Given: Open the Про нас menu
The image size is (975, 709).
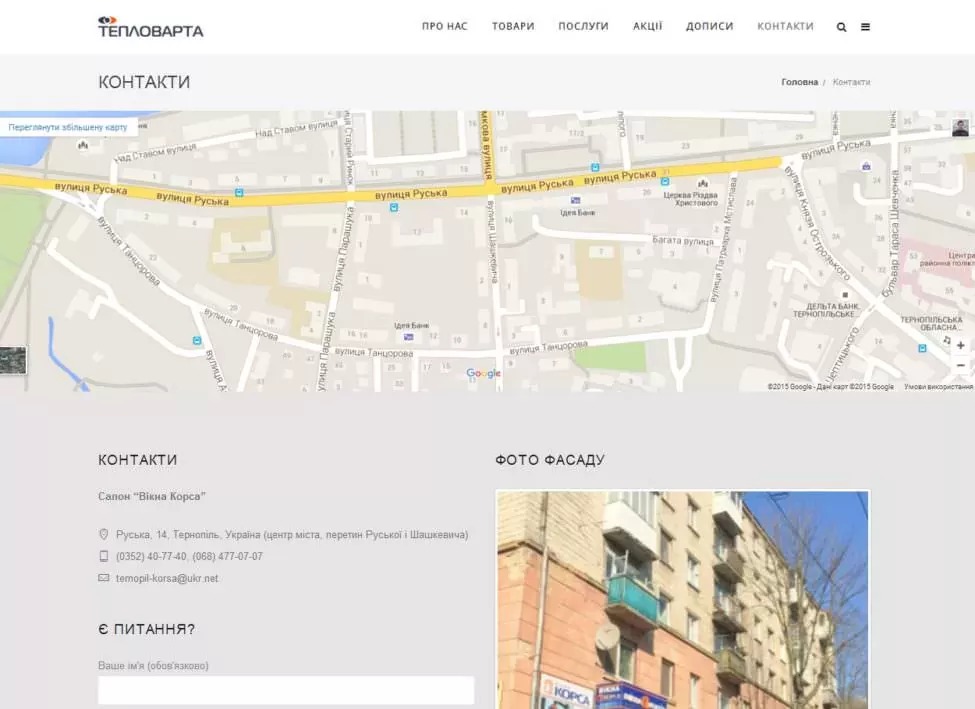Looking at the screenshot, I should [444, 27].
